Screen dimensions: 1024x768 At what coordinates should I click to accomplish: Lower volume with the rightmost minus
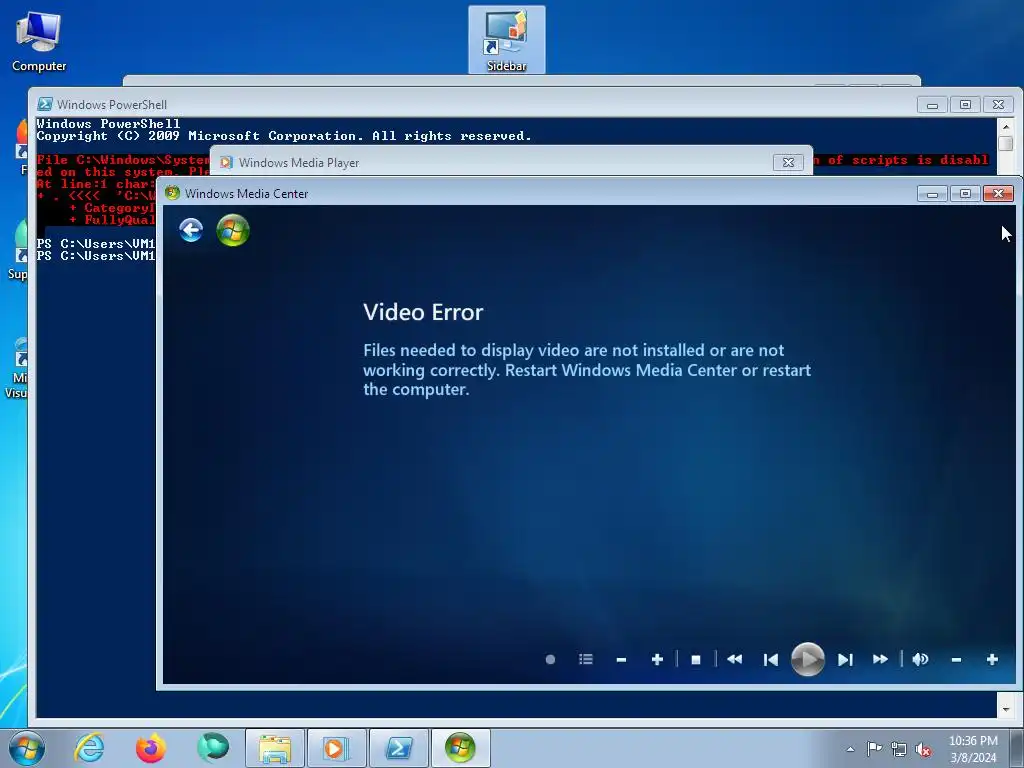[957, 660]
